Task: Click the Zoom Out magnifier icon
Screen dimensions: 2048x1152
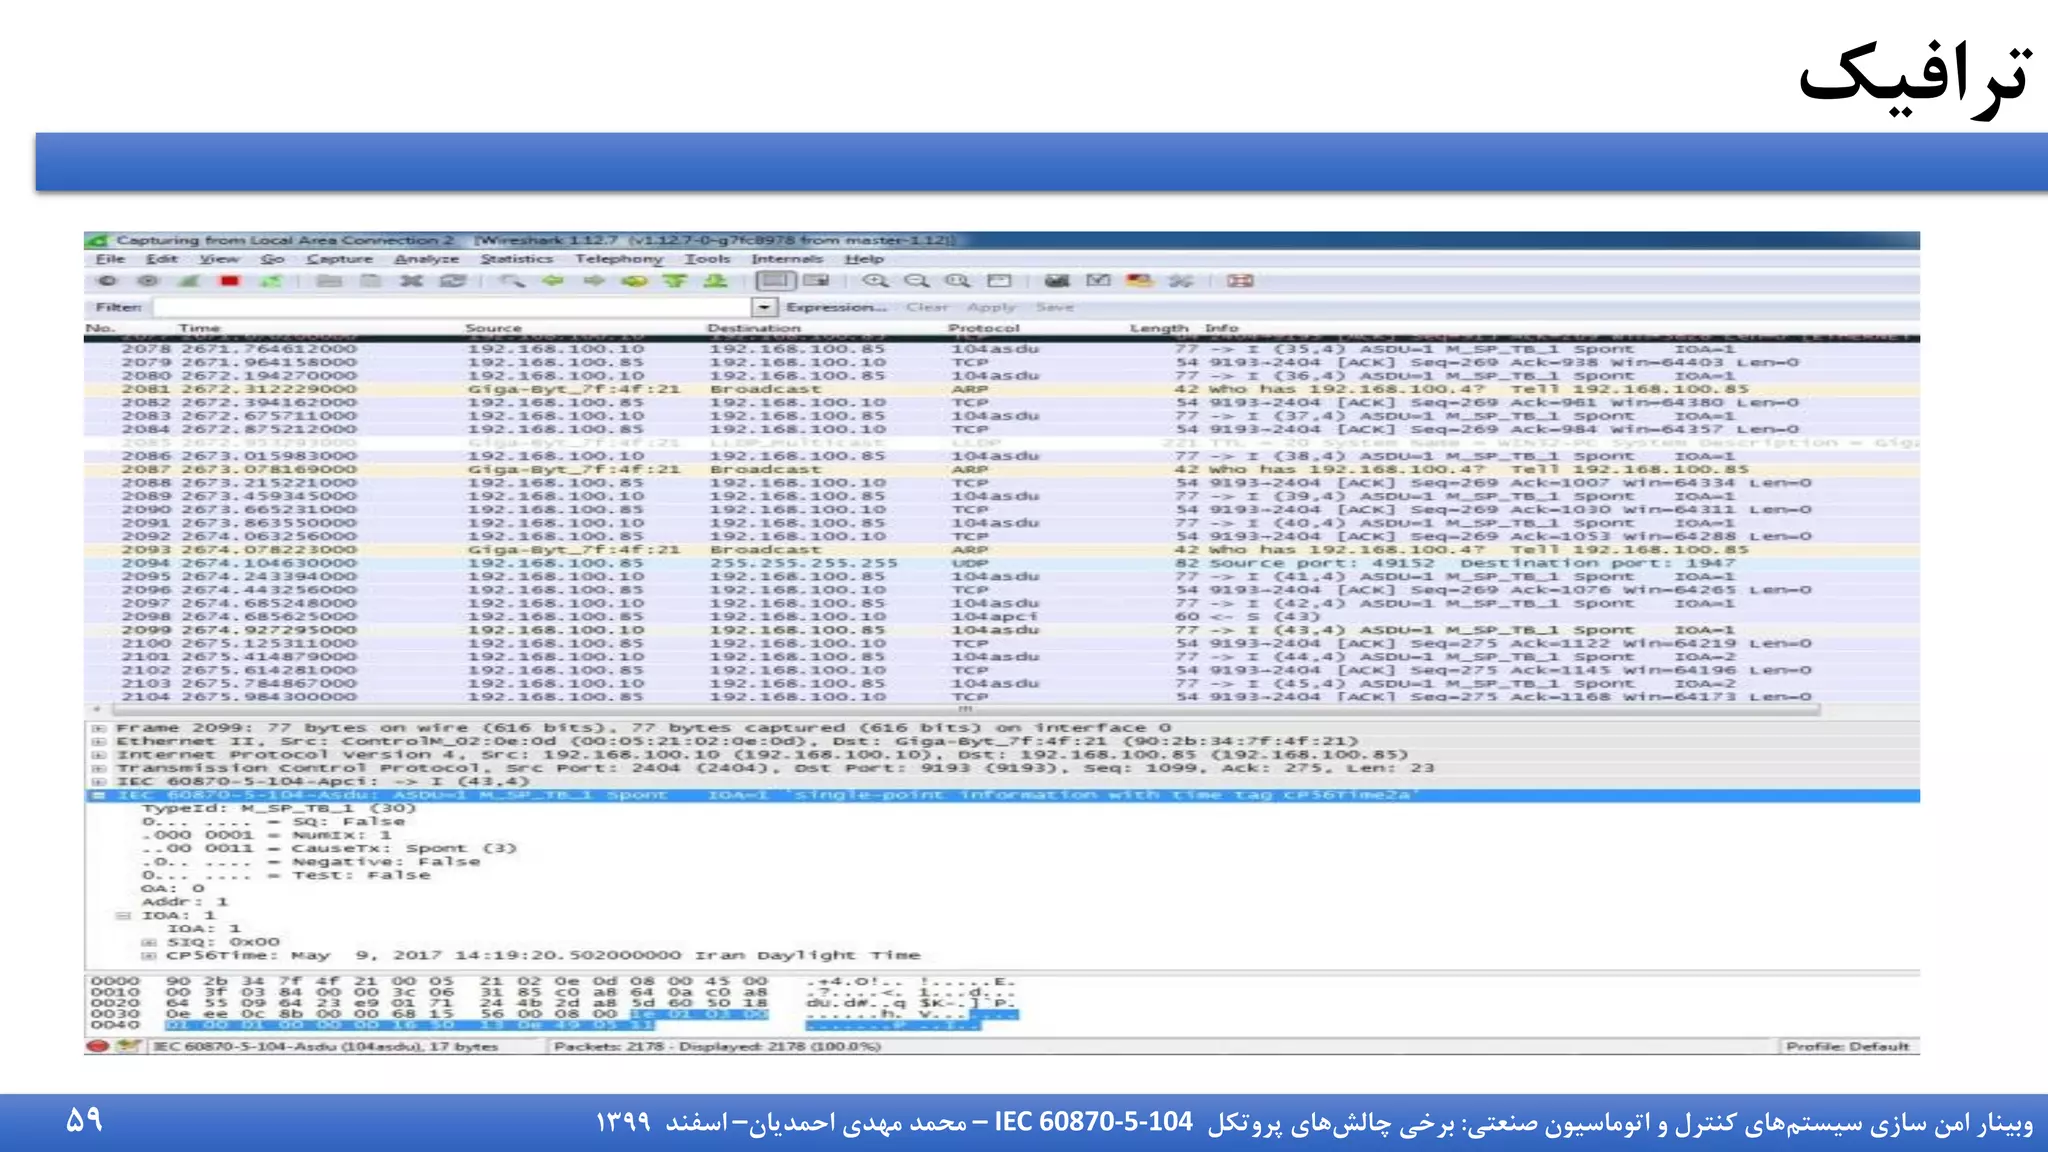Action: coord(916,281)
